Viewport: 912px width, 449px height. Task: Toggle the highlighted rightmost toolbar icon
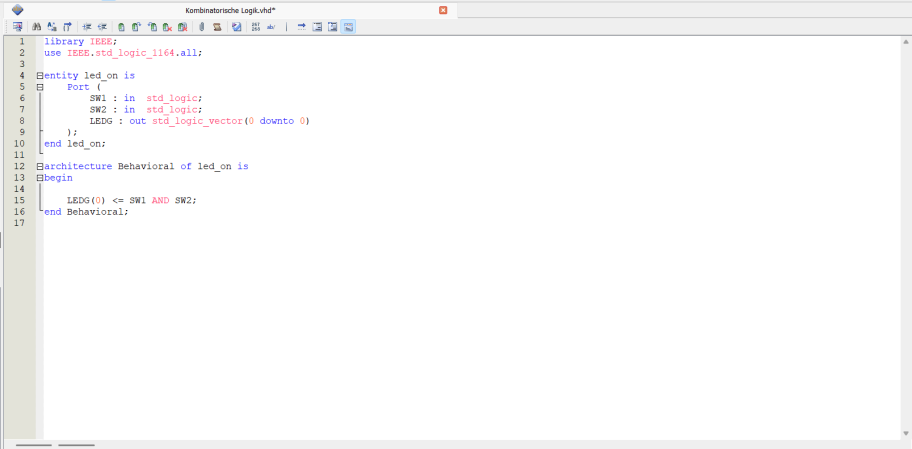[348, 27]
